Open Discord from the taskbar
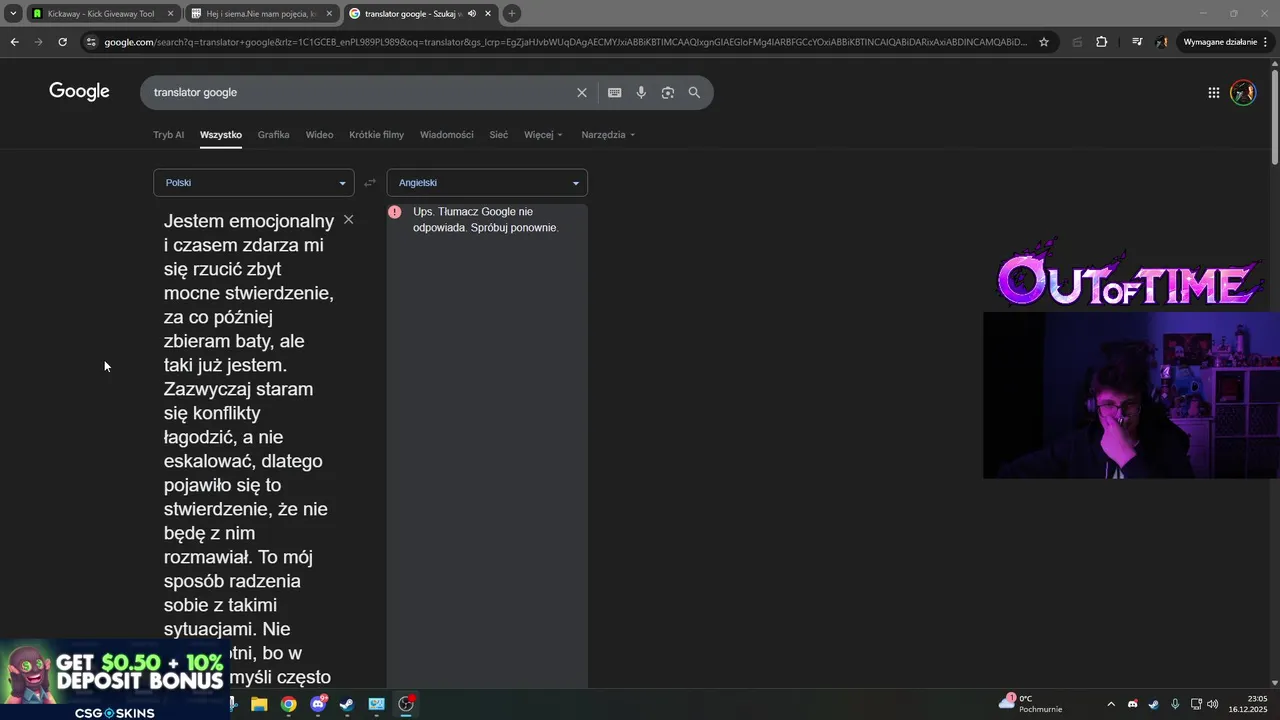This screenshot has width=1280, height=720. 318,704
